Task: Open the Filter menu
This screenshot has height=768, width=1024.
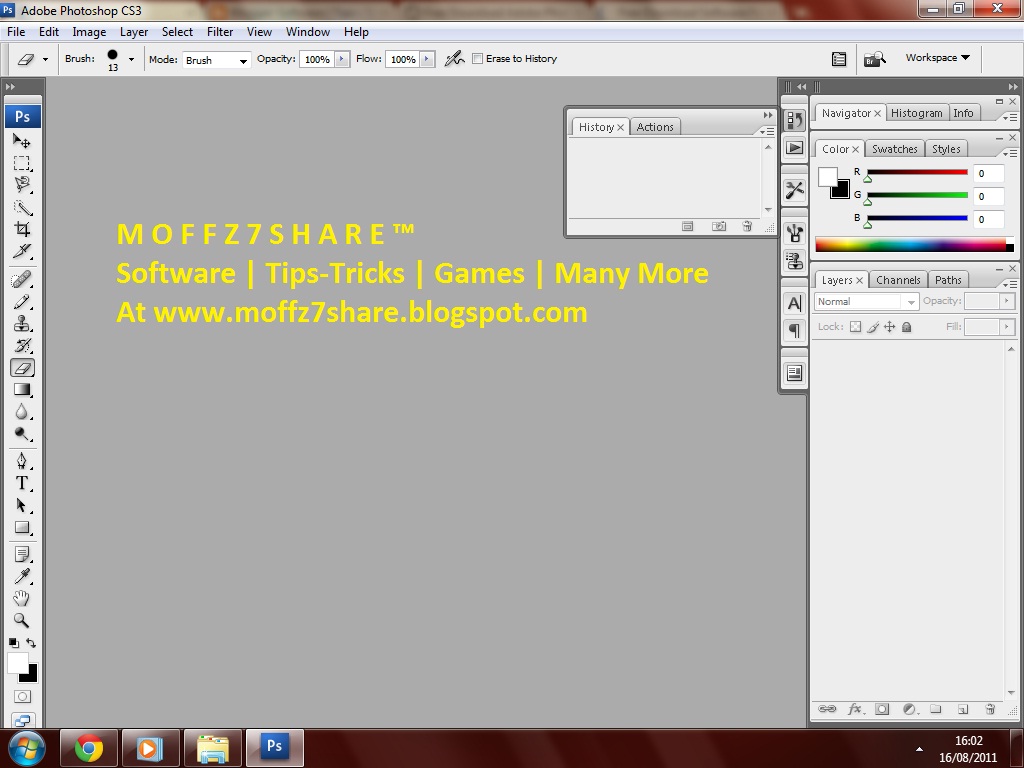Action: tap(219, 31)
